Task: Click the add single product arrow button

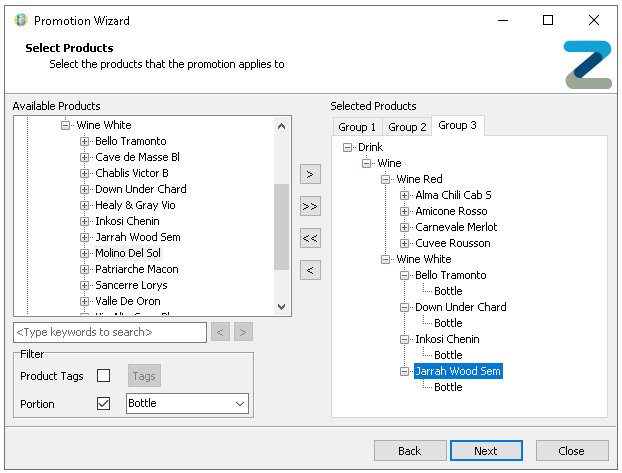Action: coord(310,174)
